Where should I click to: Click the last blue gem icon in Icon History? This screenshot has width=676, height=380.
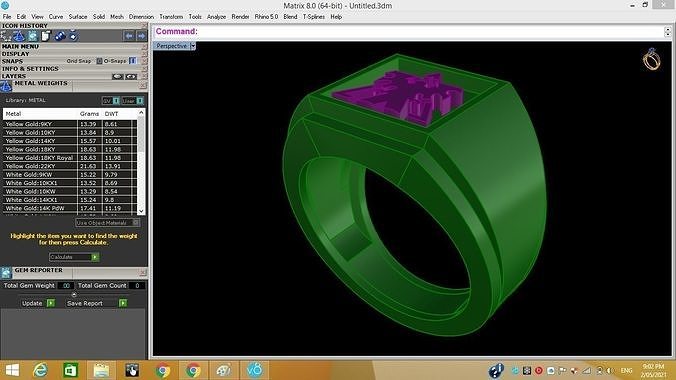click(73, 36)
